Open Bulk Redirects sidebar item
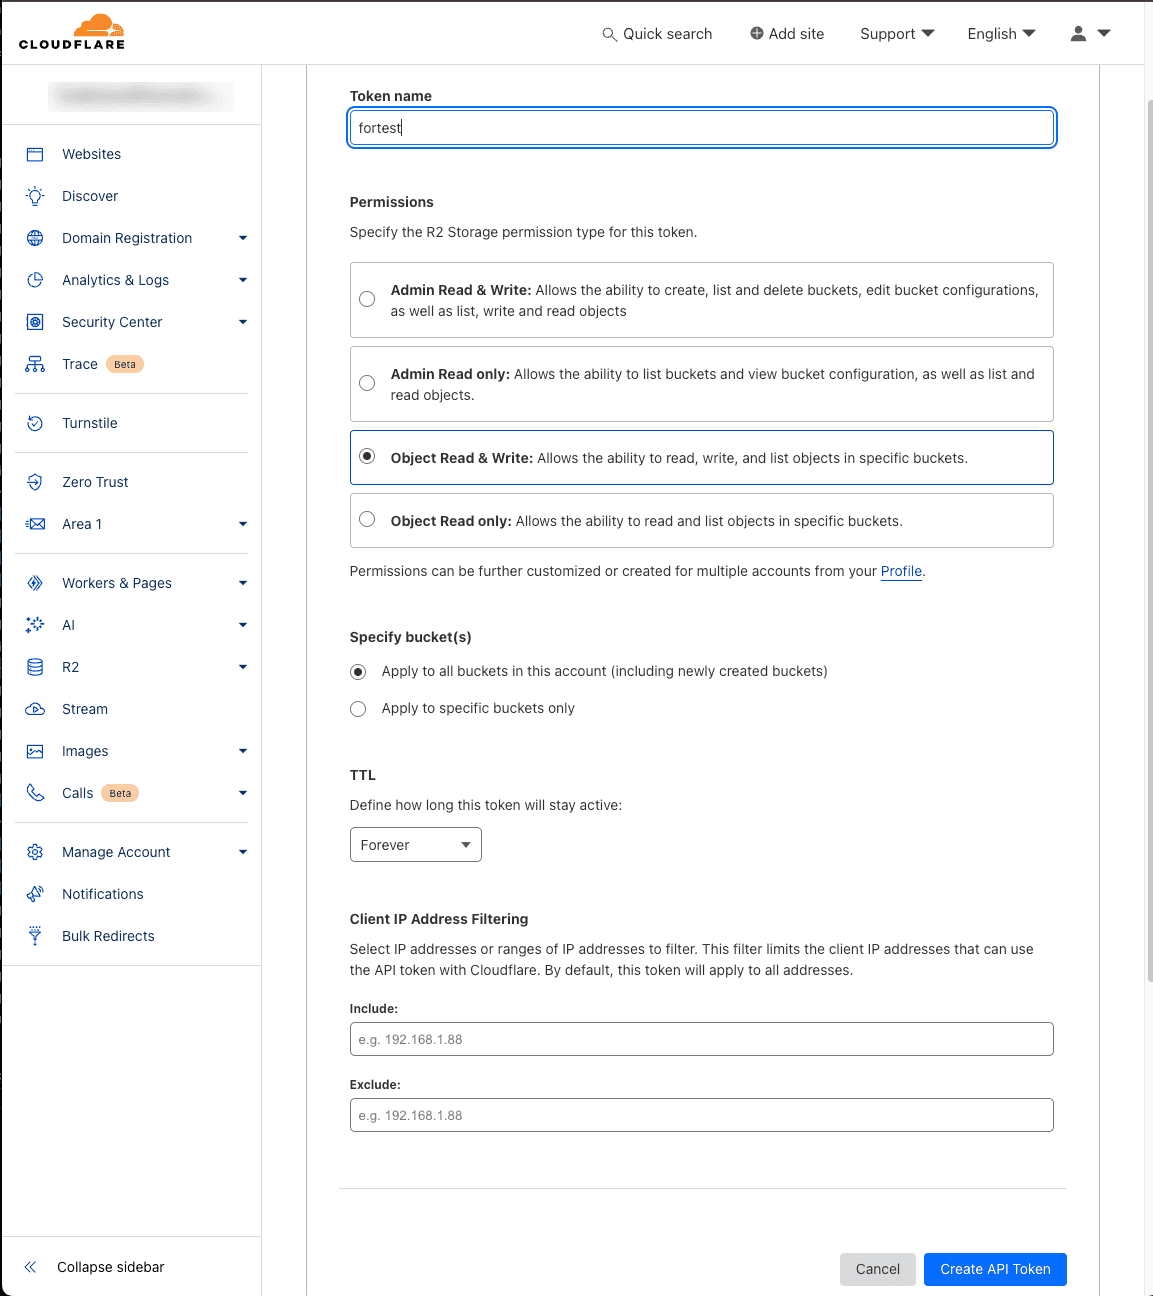 tap(108, 936)
